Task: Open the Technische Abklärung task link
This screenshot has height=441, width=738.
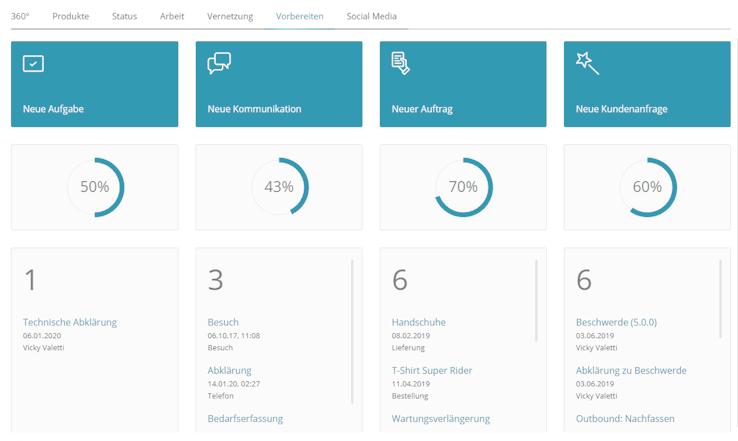Action: [70, 322]
